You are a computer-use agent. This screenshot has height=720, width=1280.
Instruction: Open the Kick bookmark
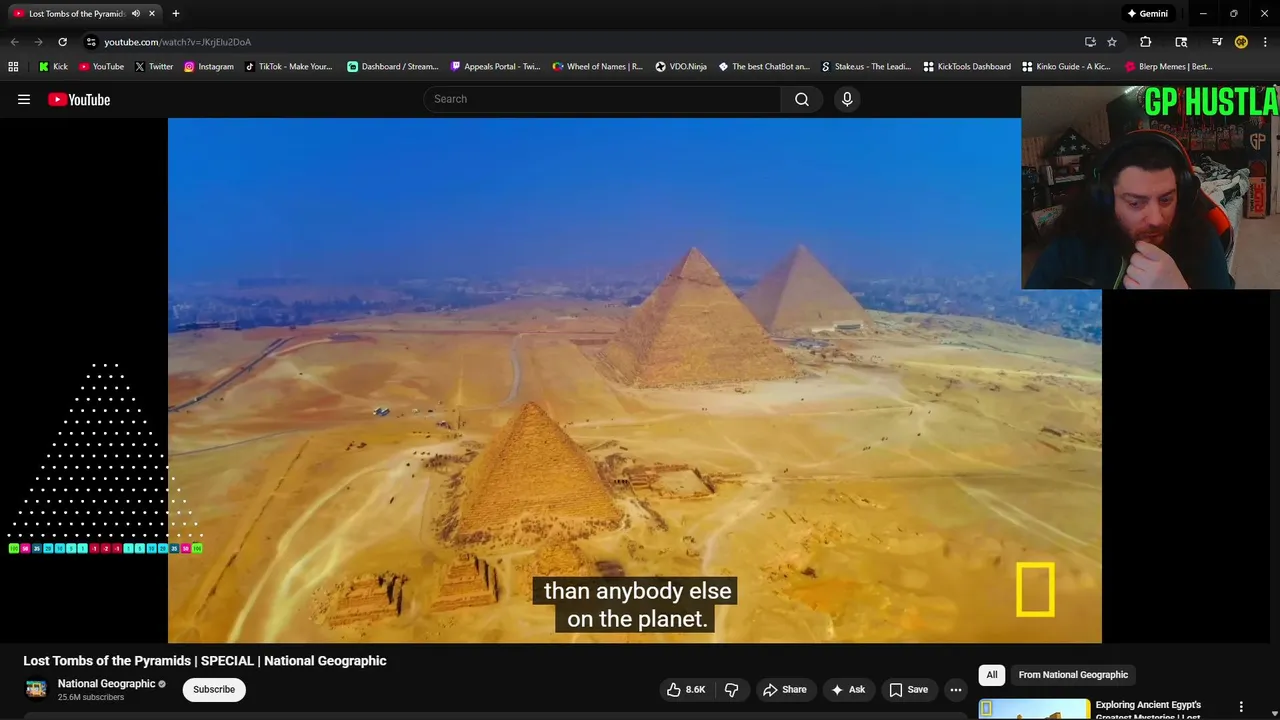pyautogui.click(x=53, y=67)
